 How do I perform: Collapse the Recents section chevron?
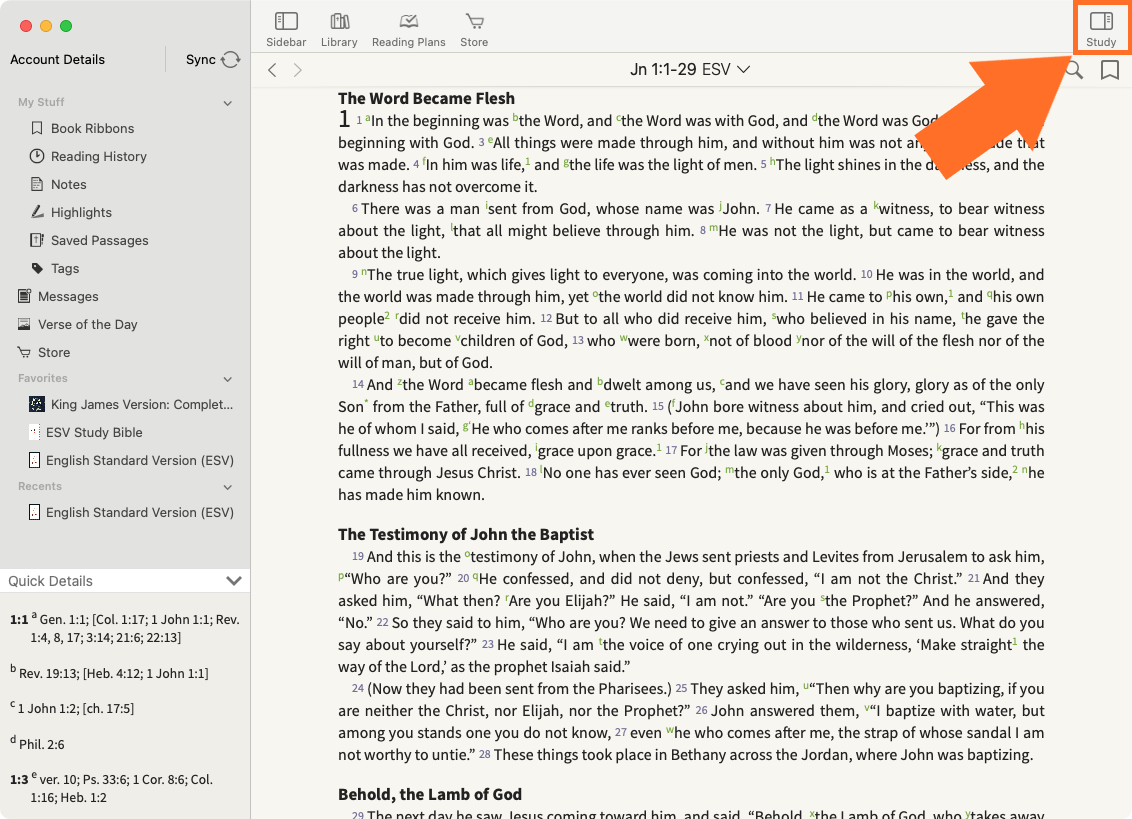point(227,488)
